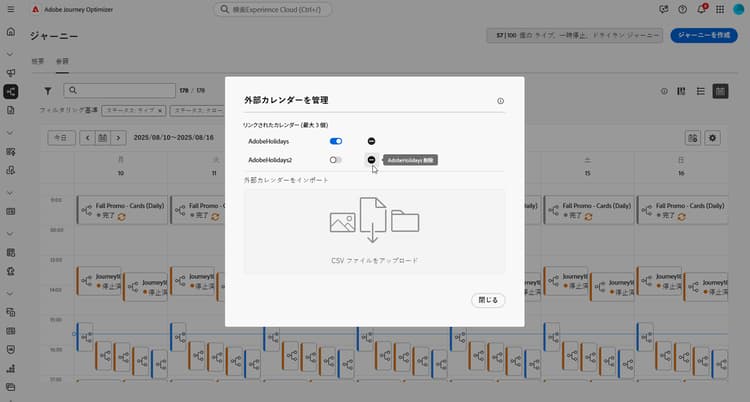Switch to list view icon

[700, 91]
